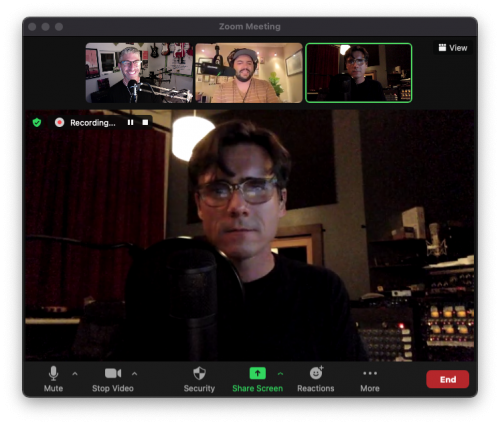The image size is (500, 425).
Task: Click the green Share Screen icon
Action: [258, 373]
